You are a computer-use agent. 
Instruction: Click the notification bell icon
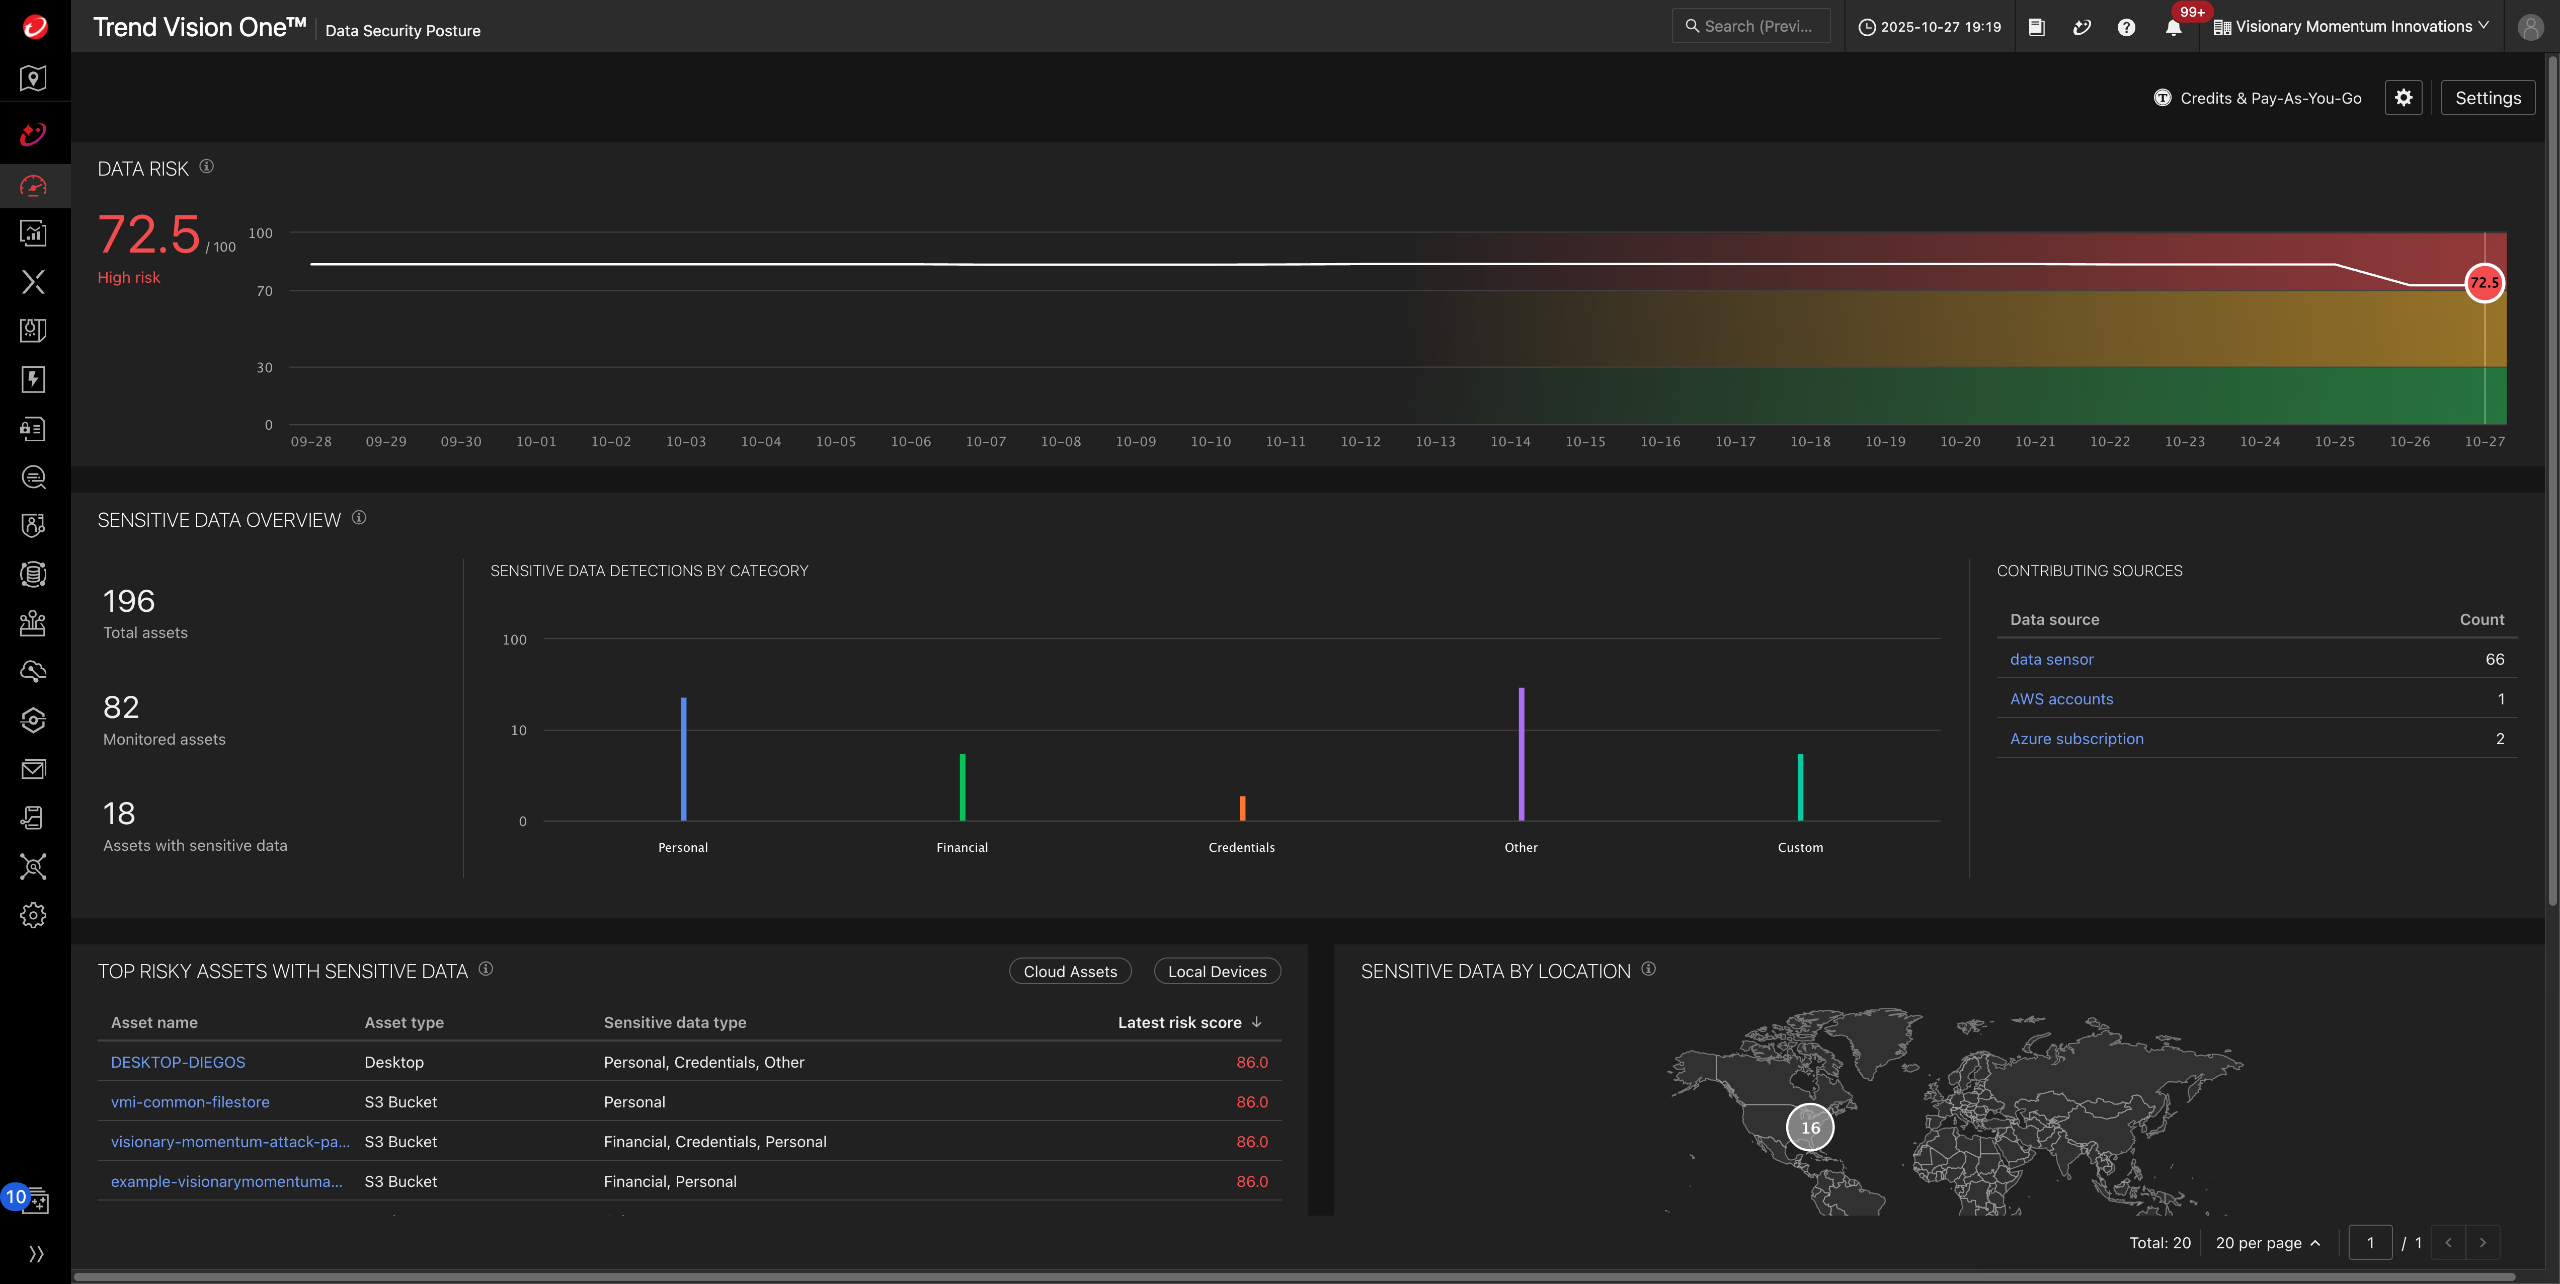2173,27
